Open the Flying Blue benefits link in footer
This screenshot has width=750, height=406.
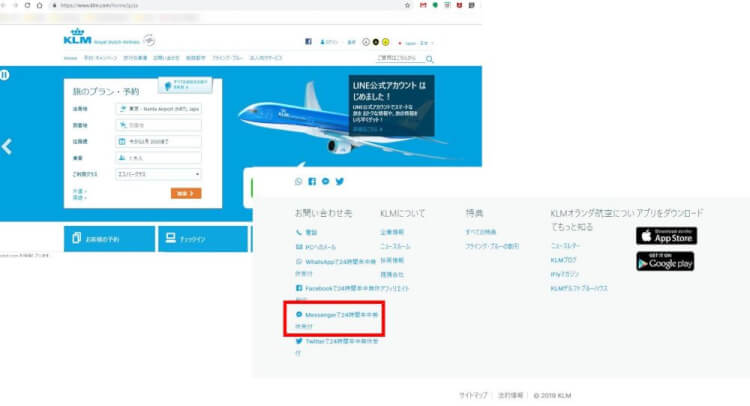[x=492, y=246]
